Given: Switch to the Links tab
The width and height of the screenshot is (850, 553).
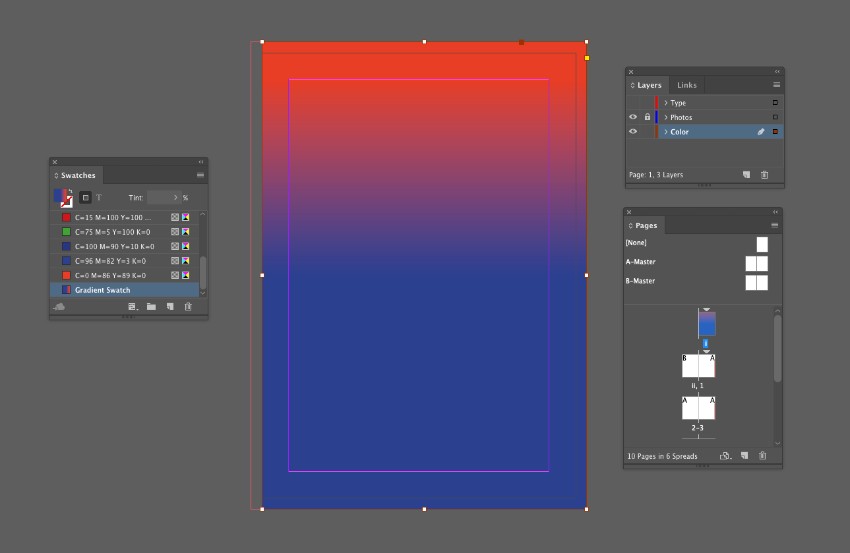Looking at the screenshot, I should 687,85.
